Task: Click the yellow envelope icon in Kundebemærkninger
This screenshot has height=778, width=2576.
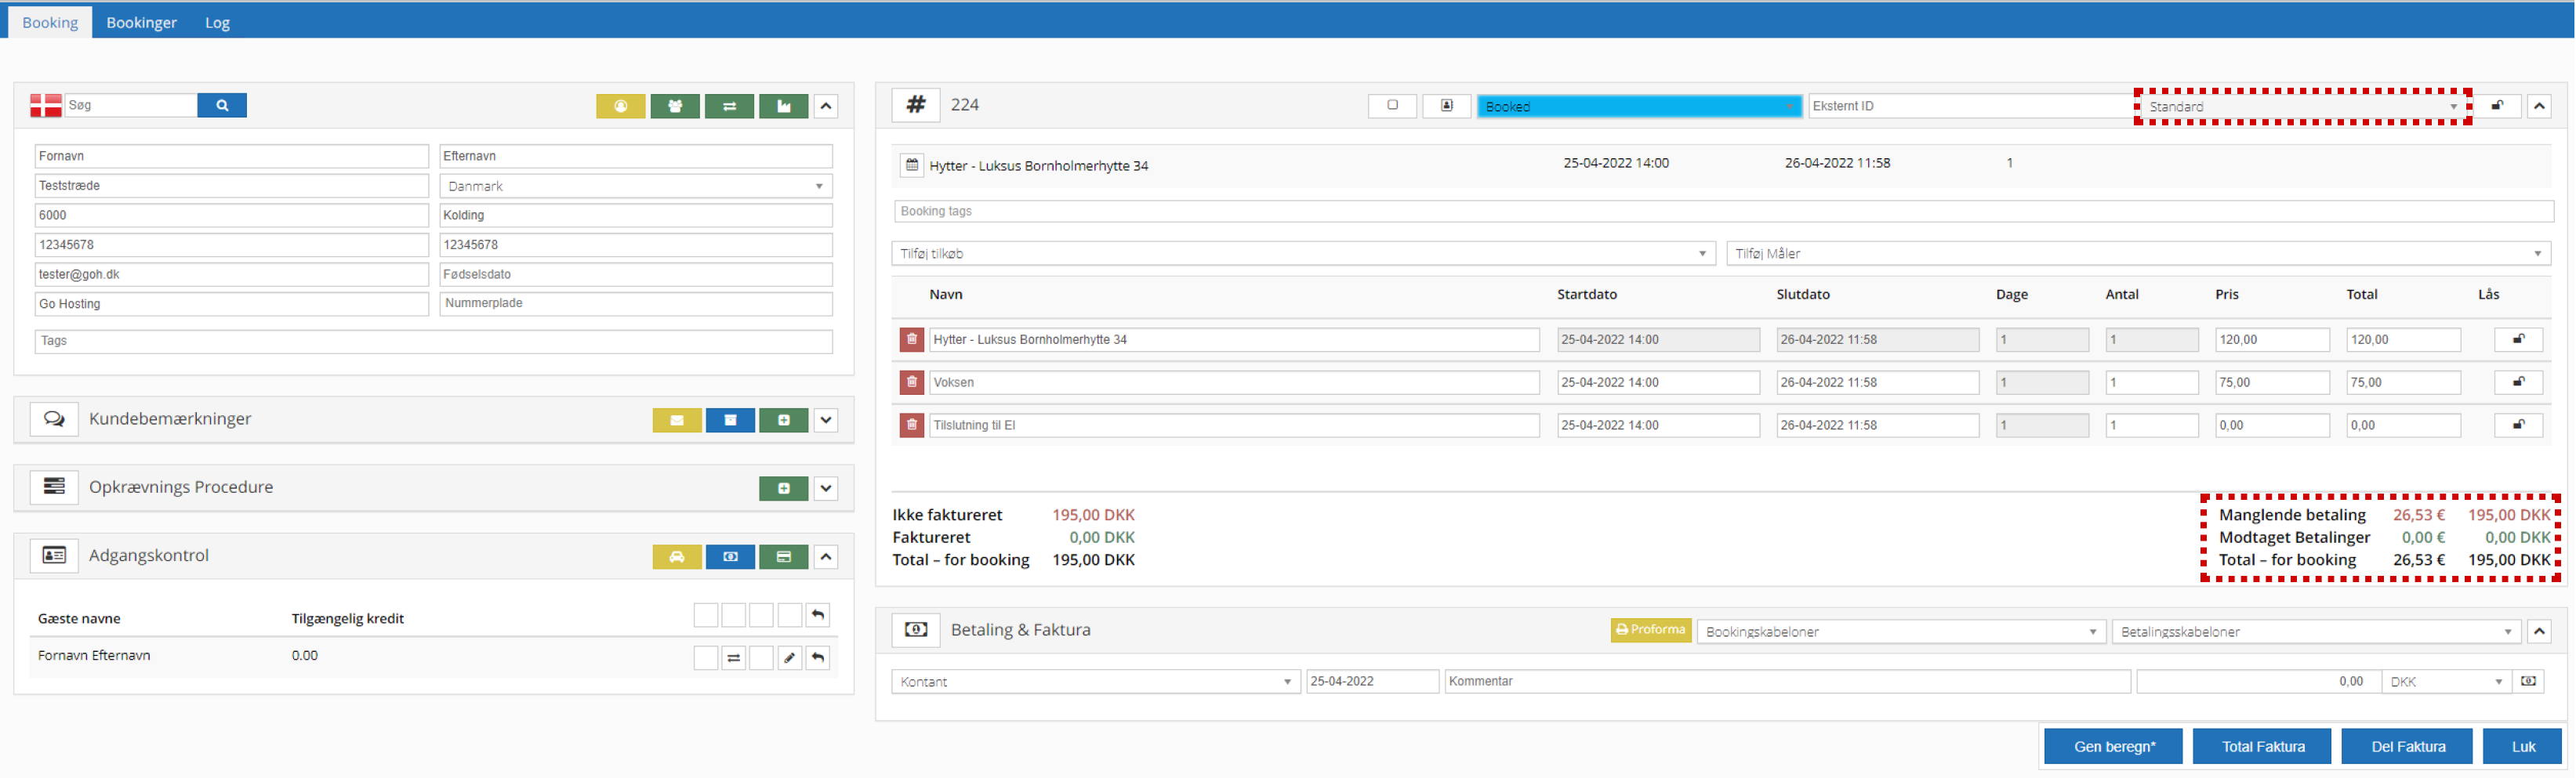Action: [677, 420]
